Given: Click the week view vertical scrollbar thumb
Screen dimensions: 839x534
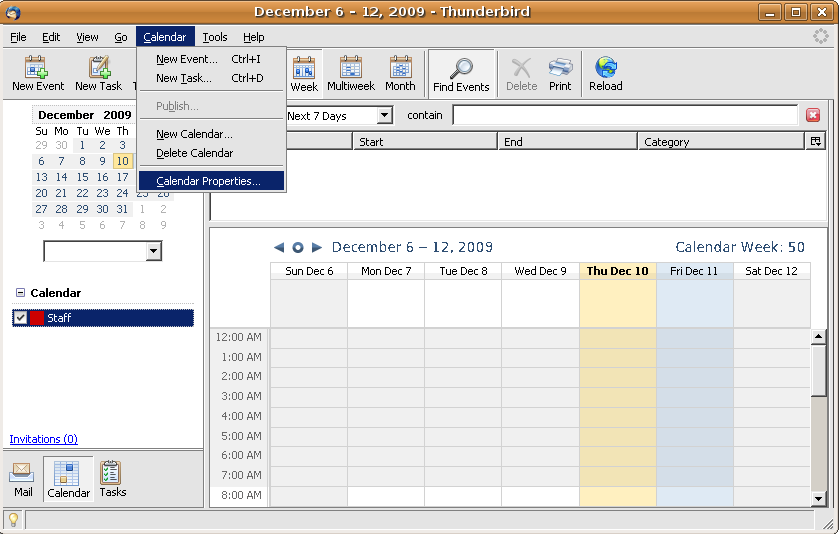Looking at the screenshot, I should click(x=818, y=370).
